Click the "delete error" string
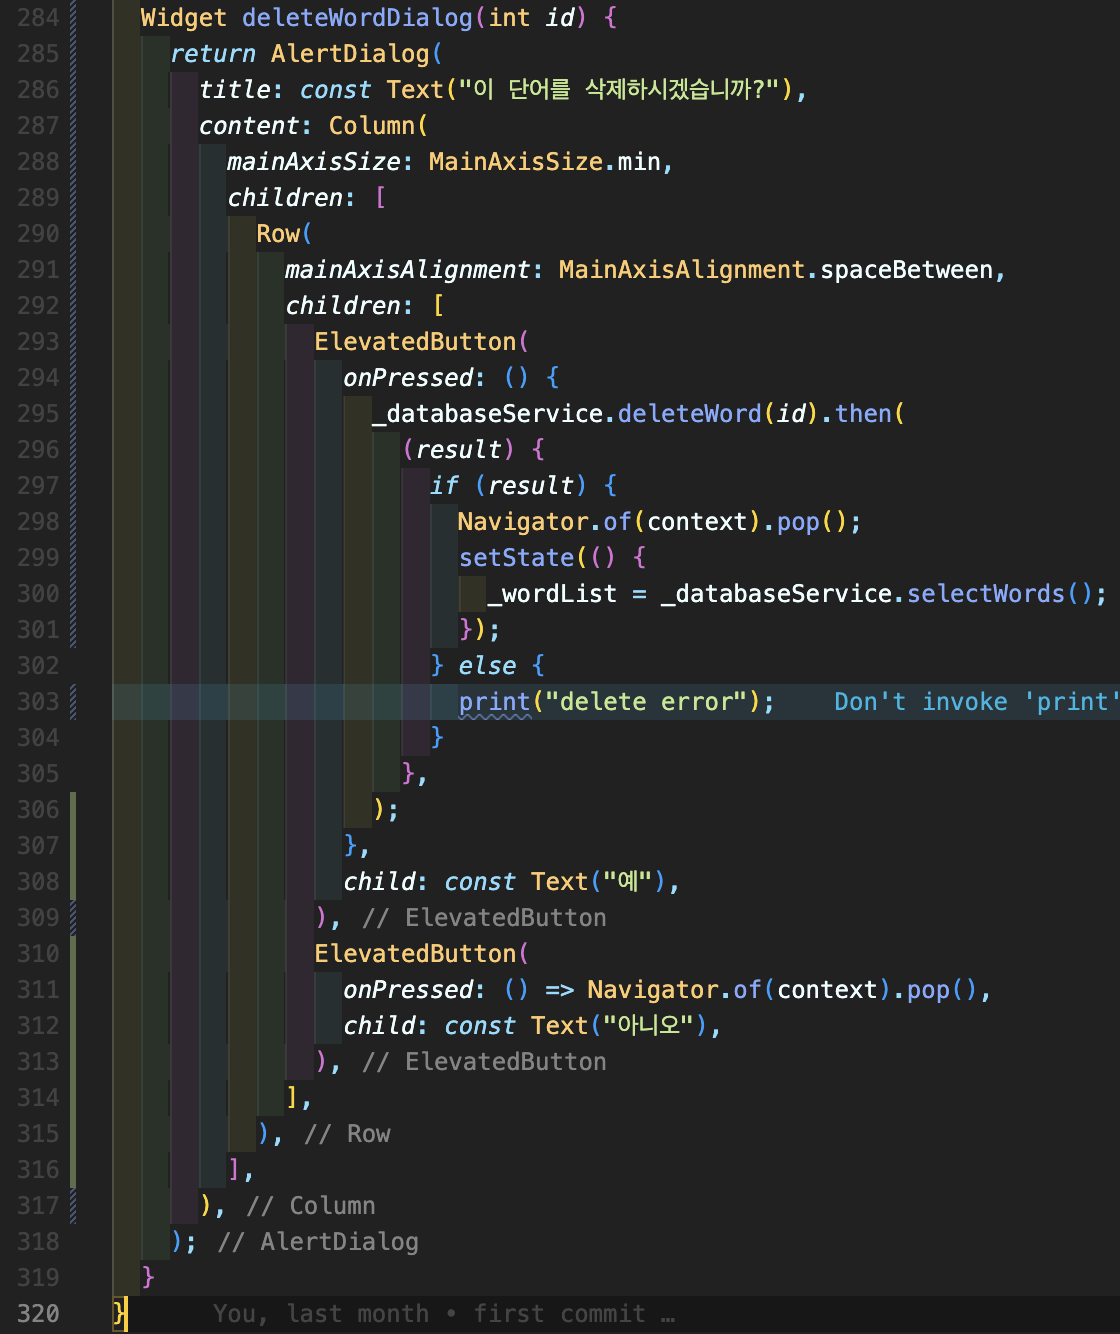 click(646, 702)
